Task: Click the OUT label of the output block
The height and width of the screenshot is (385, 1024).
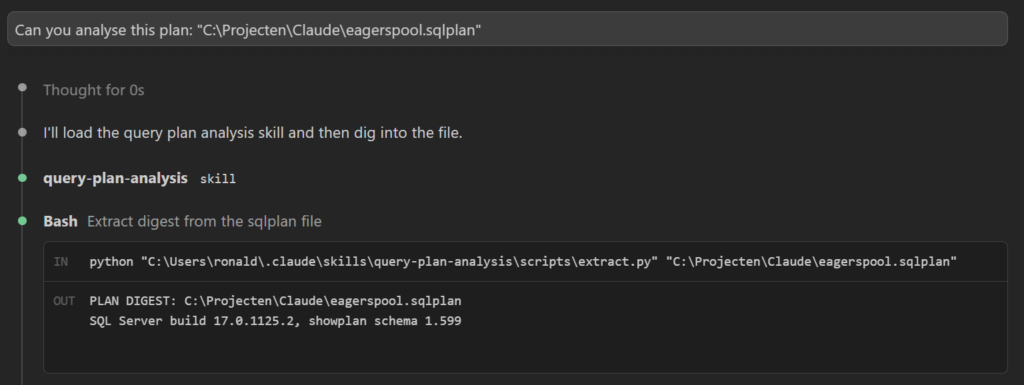Action: (x=63, y=301)
